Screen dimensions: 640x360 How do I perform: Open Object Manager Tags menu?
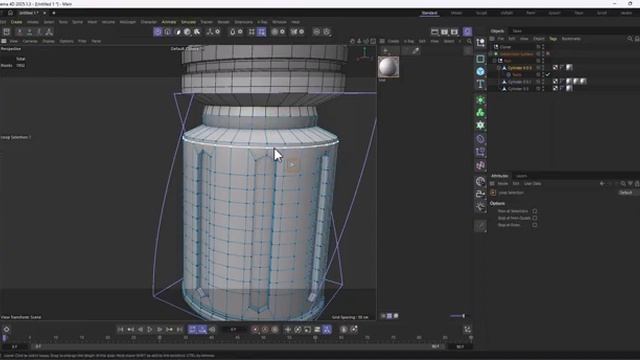pyautogui.click(x=553, y=39)
